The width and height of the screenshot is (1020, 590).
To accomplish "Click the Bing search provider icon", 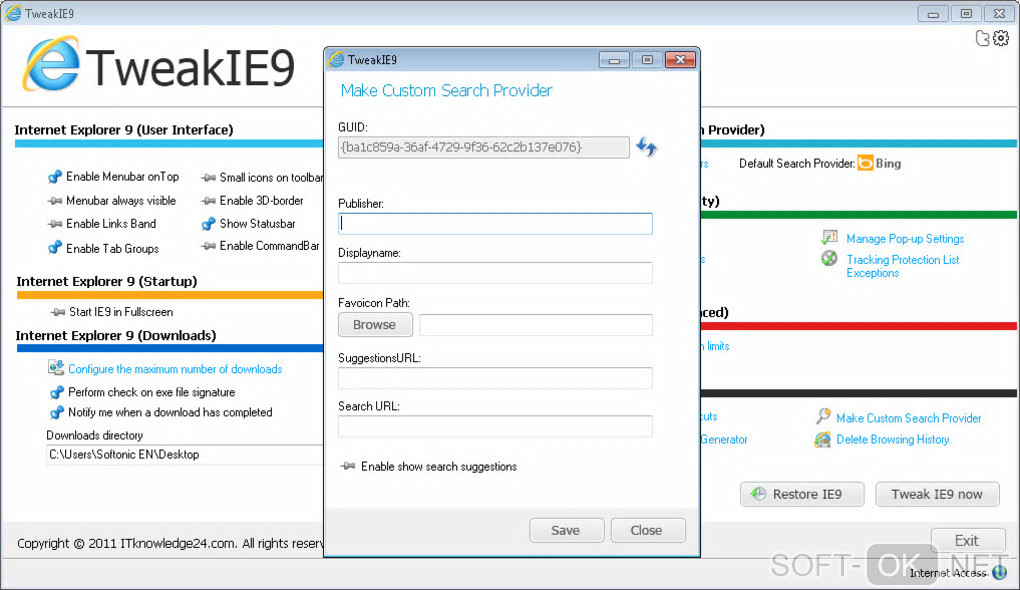I will (x=865, y=163).
